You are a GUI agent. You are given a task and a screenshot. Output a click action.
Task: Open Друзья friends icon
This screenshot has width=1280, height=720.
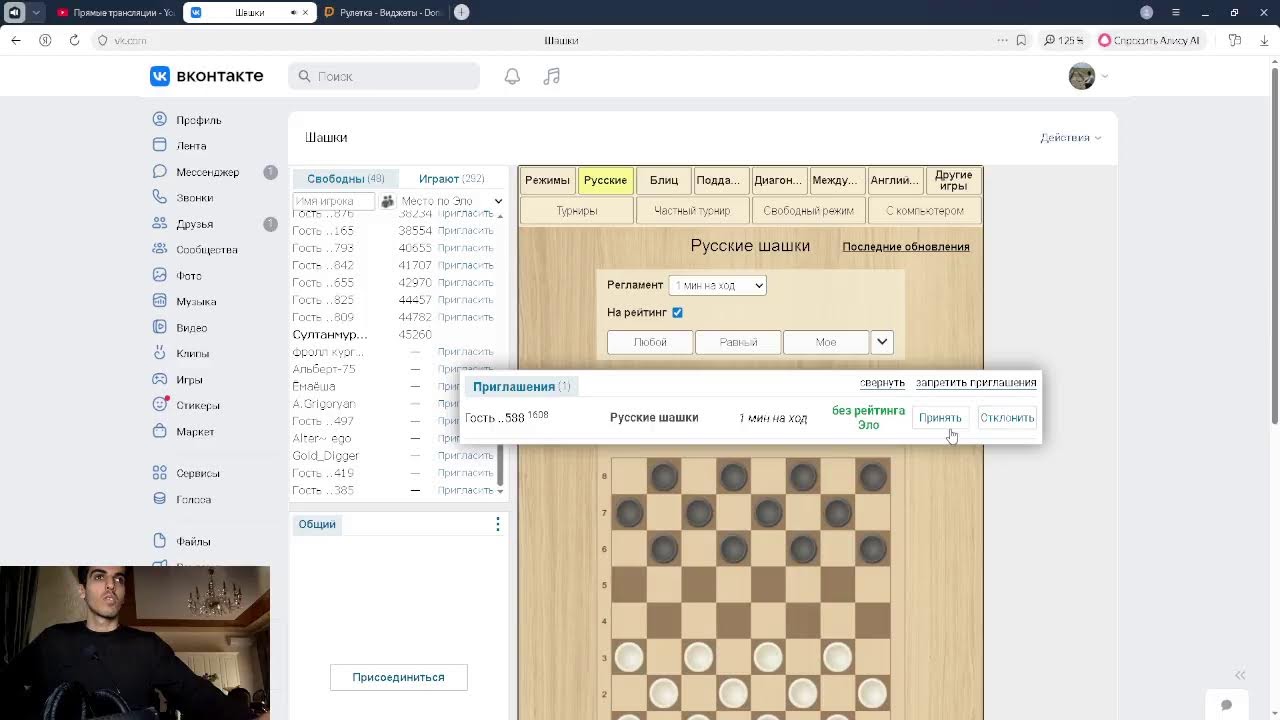coord(159,223)
